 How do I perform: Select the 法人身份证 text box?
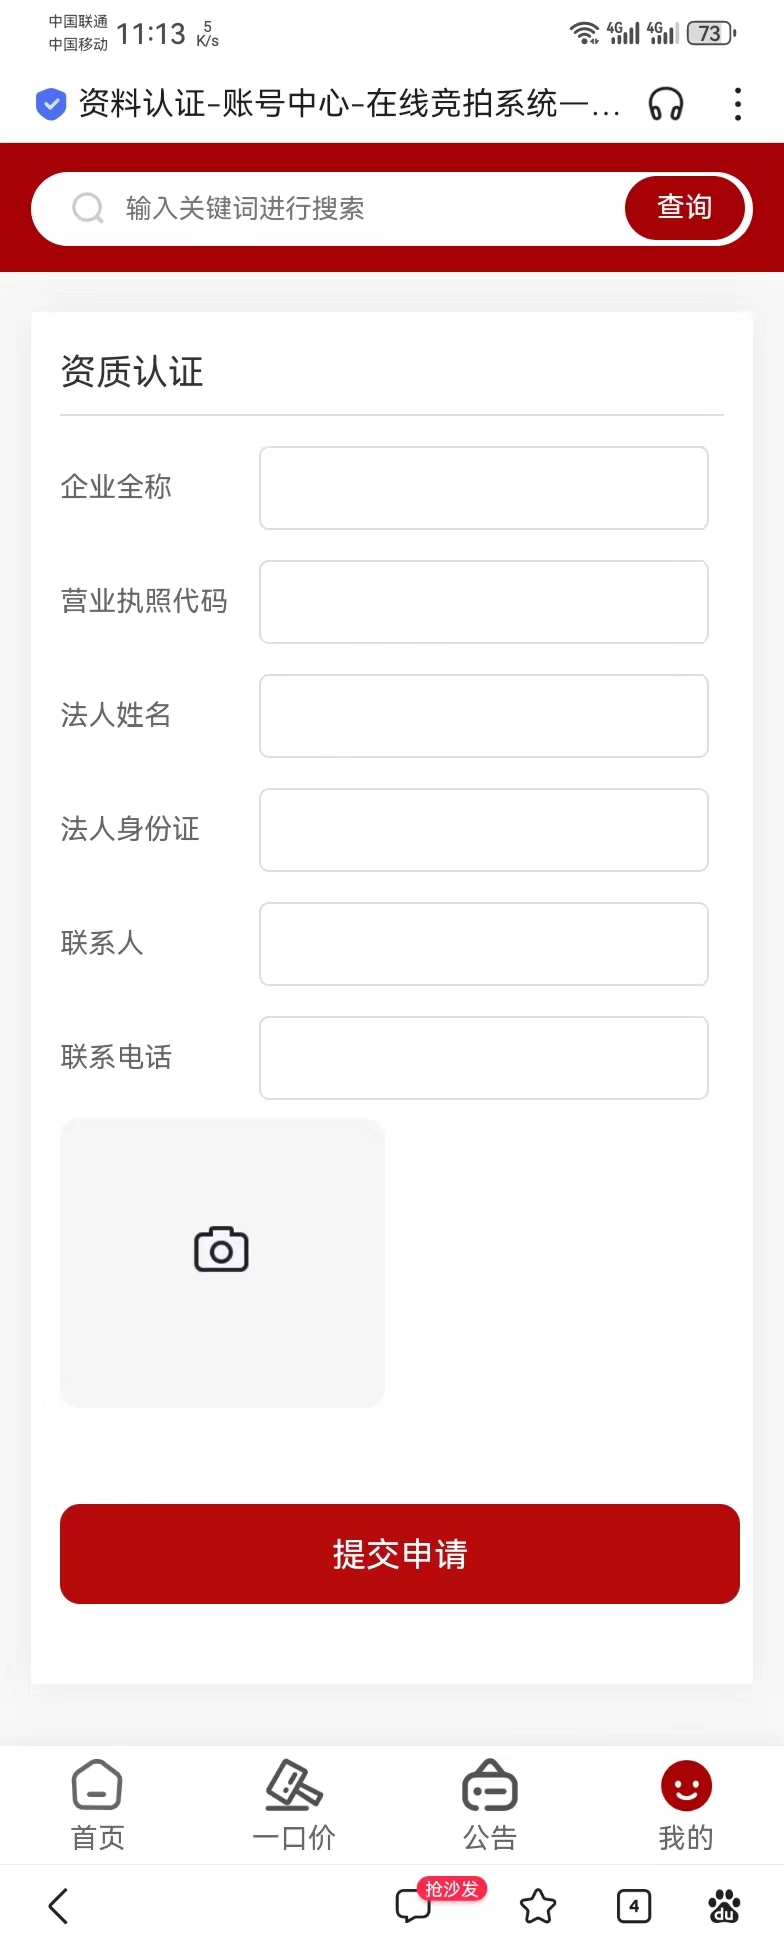[x=484, y=830]
